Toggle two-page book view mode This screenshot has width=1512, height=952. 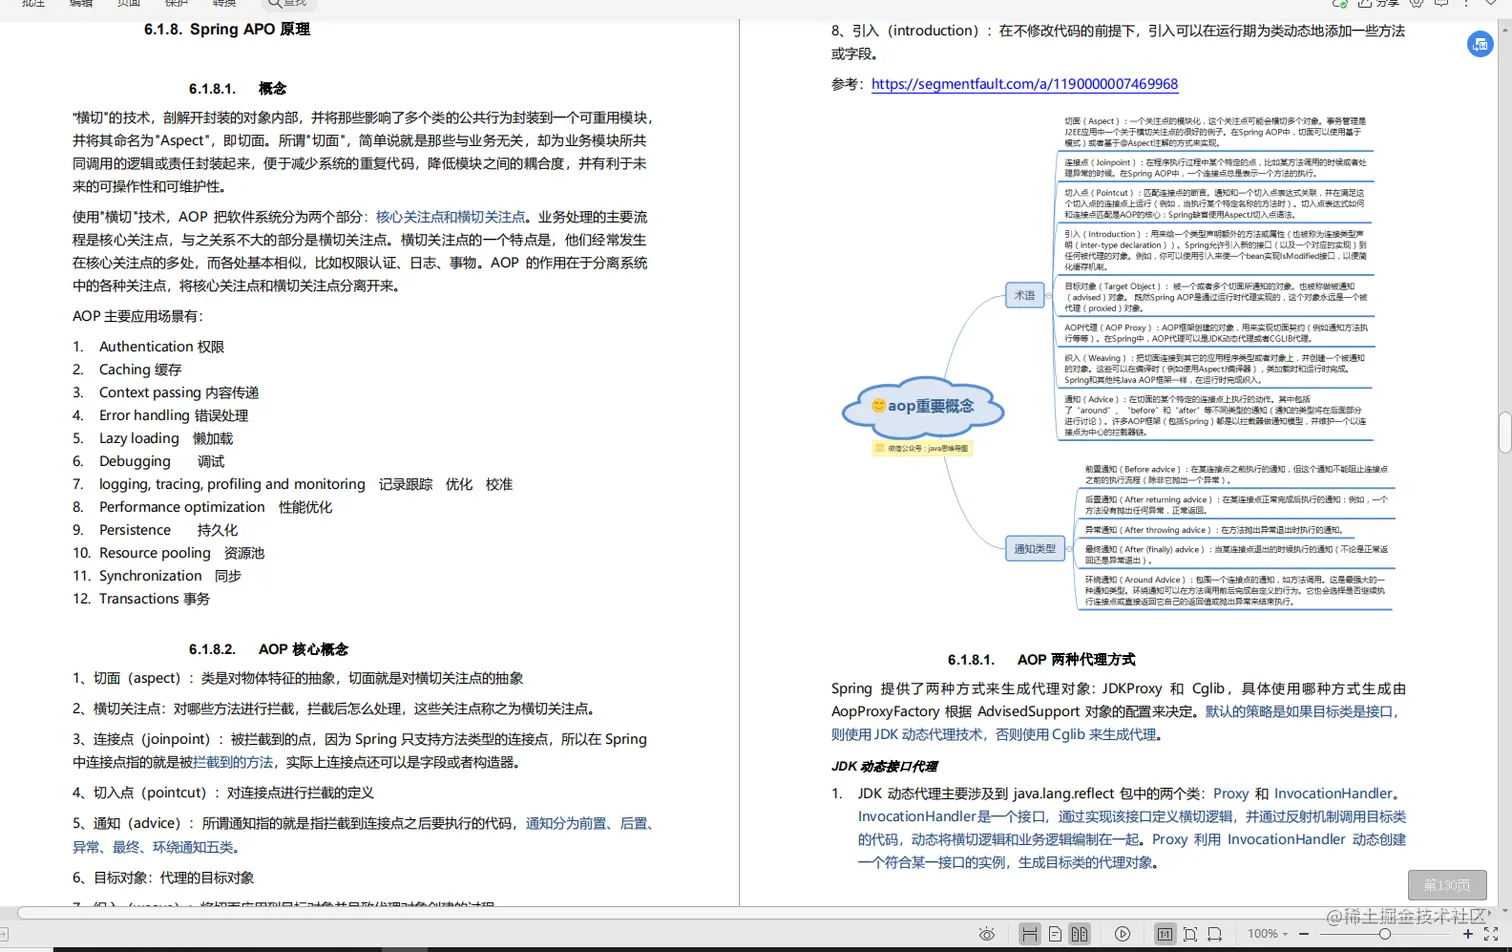tap(1080, 933)
